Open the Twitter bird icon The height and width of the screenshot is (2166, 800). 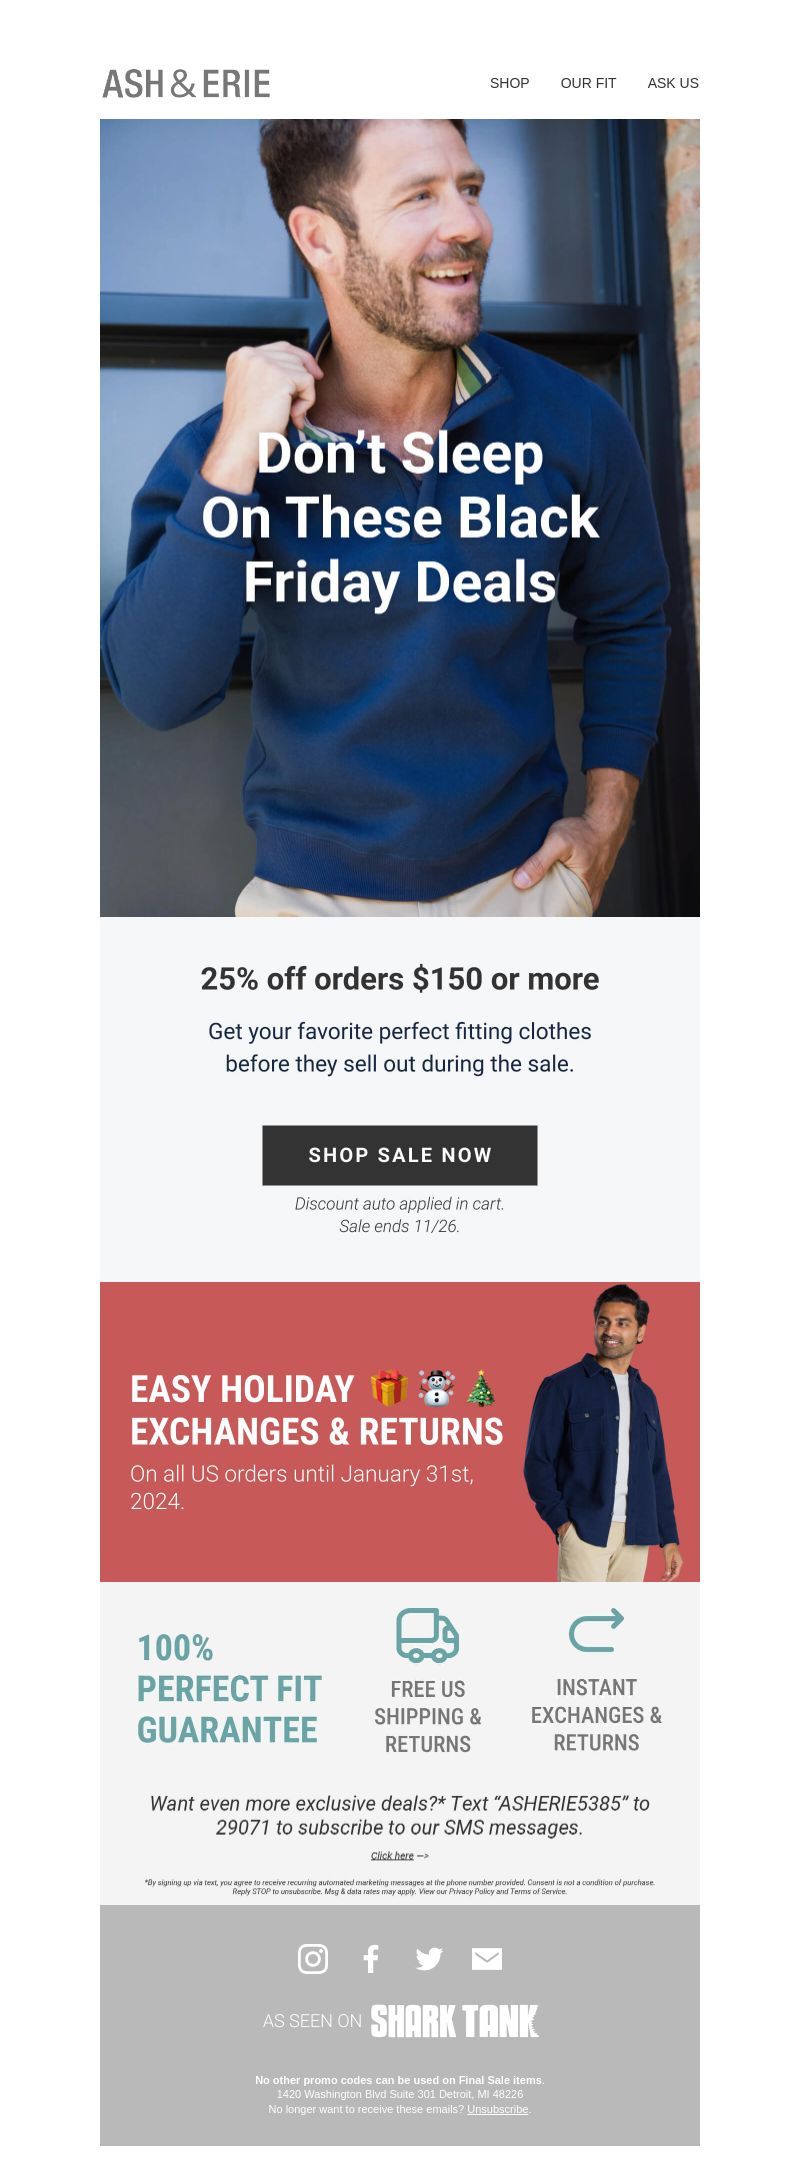[429, 1959]
